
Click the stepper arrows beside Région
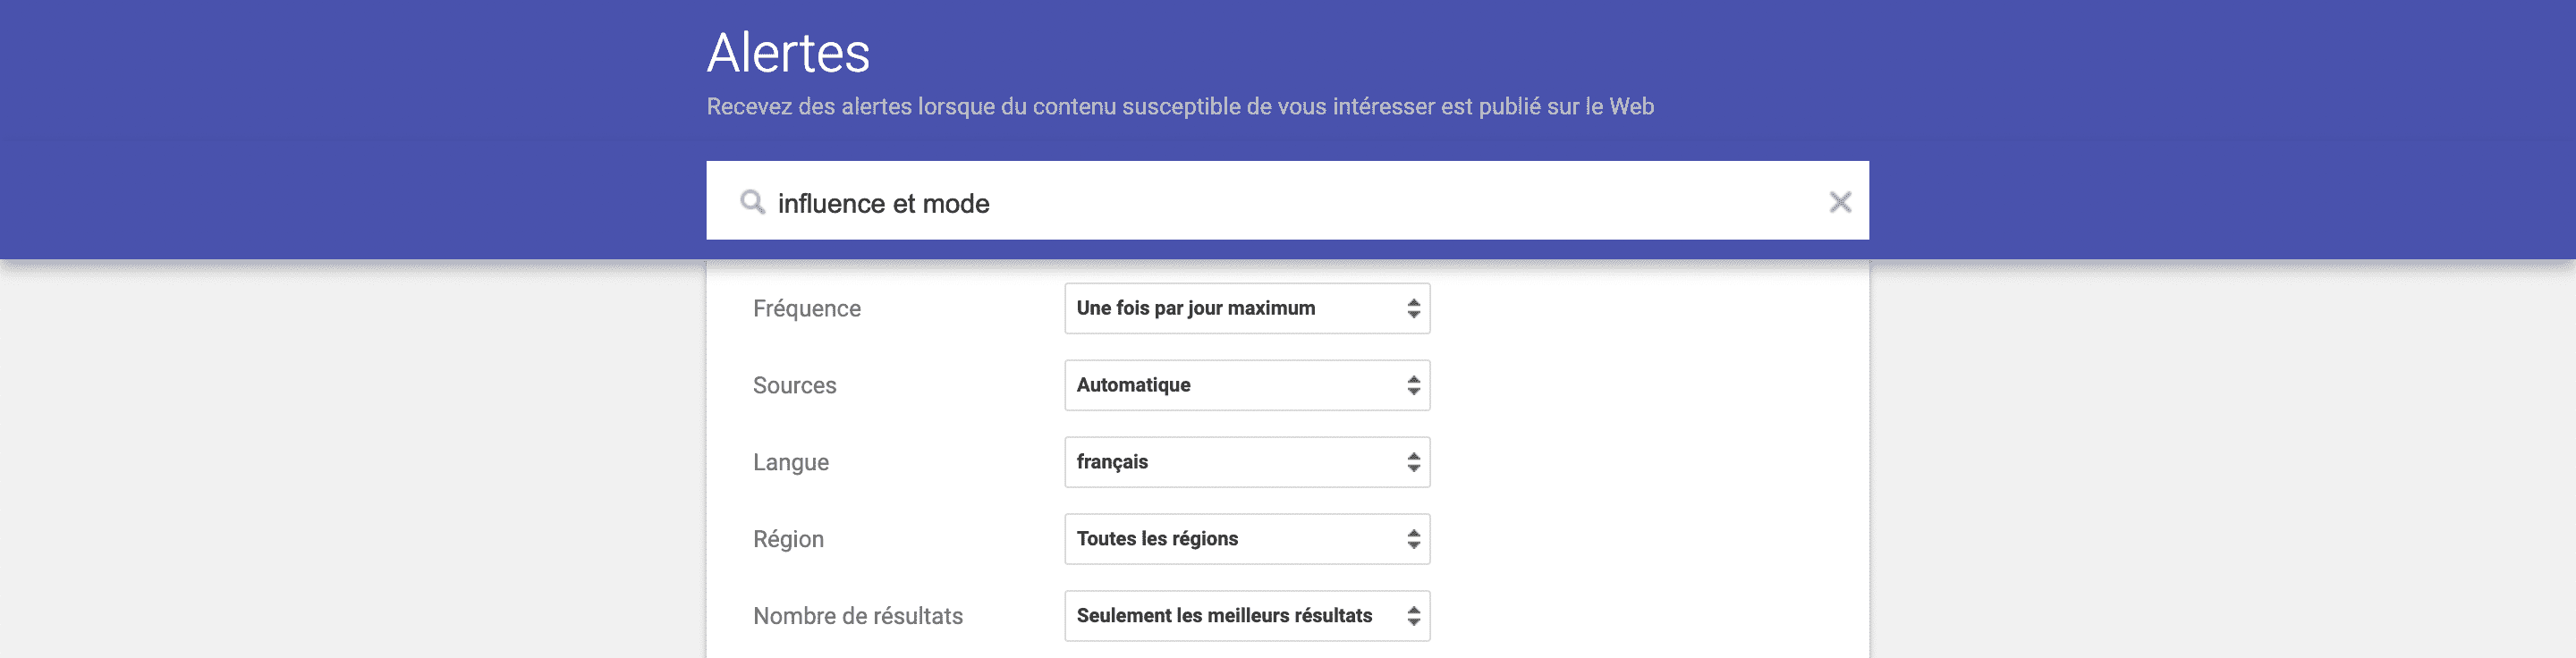1413,538
